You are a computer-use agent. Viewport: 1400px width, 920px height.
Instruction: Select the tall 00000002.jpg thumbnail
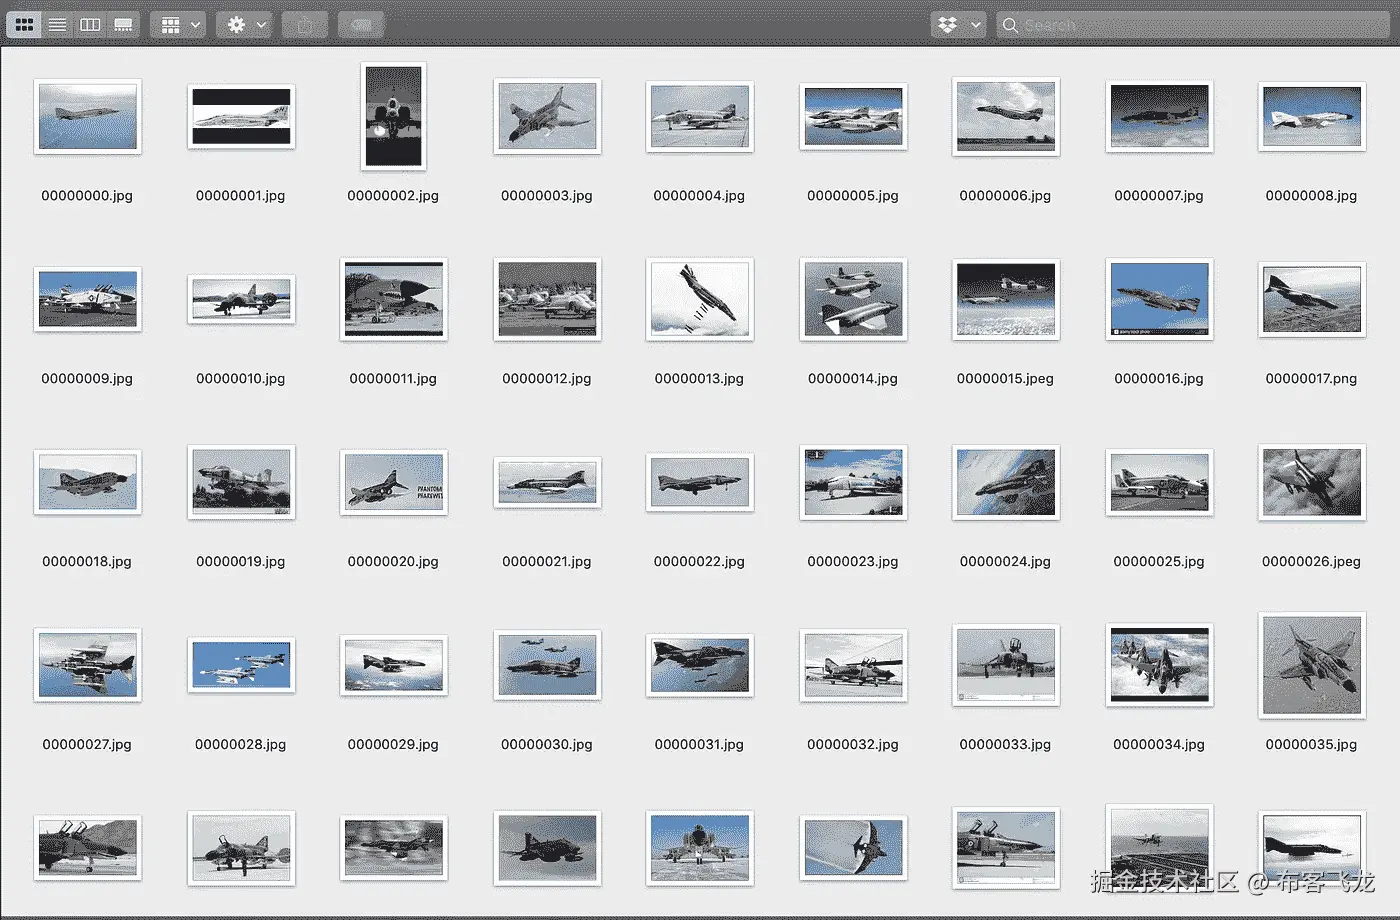pos(393,116)
